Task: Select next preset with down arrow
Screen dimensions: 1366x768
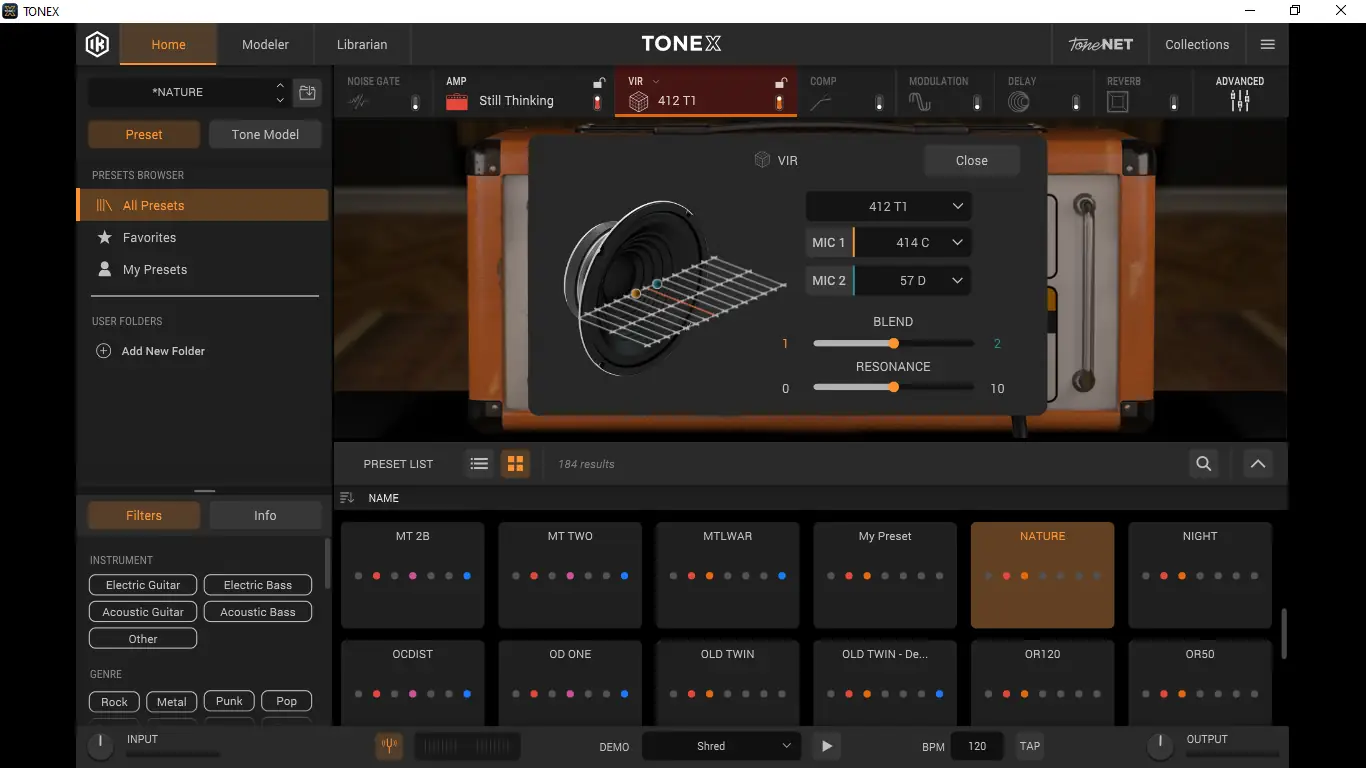Action: (280, 100)
